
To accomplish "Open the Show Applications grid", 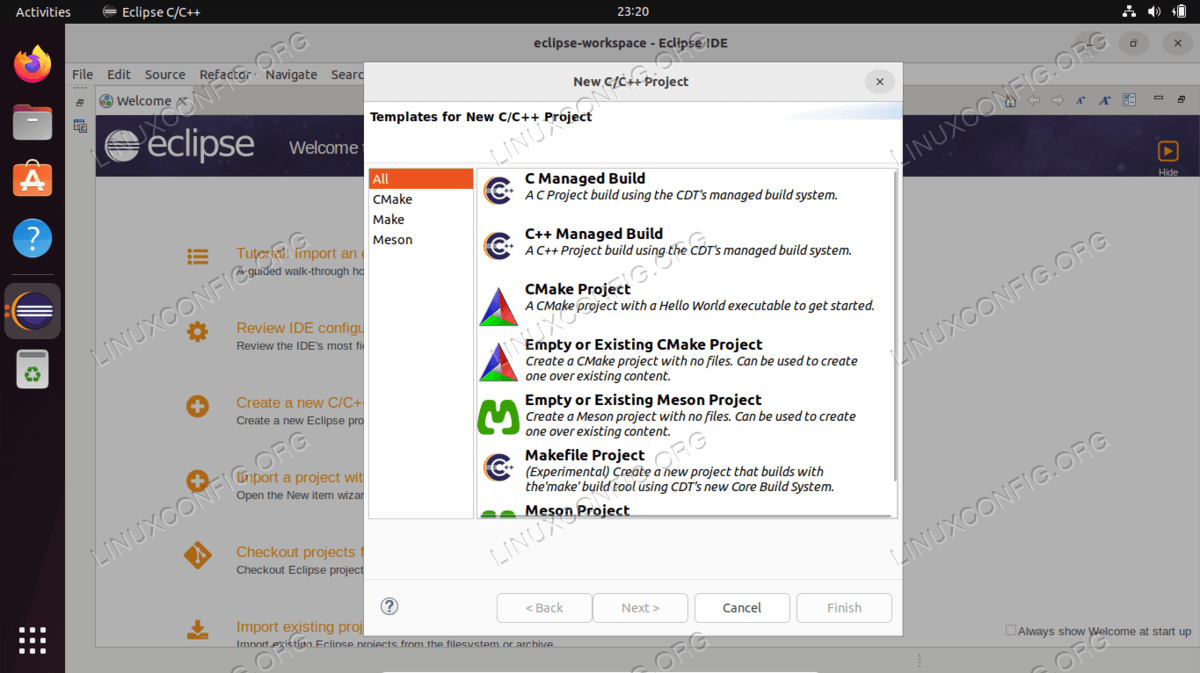I will pyautogui.click(x=32, y=640).
